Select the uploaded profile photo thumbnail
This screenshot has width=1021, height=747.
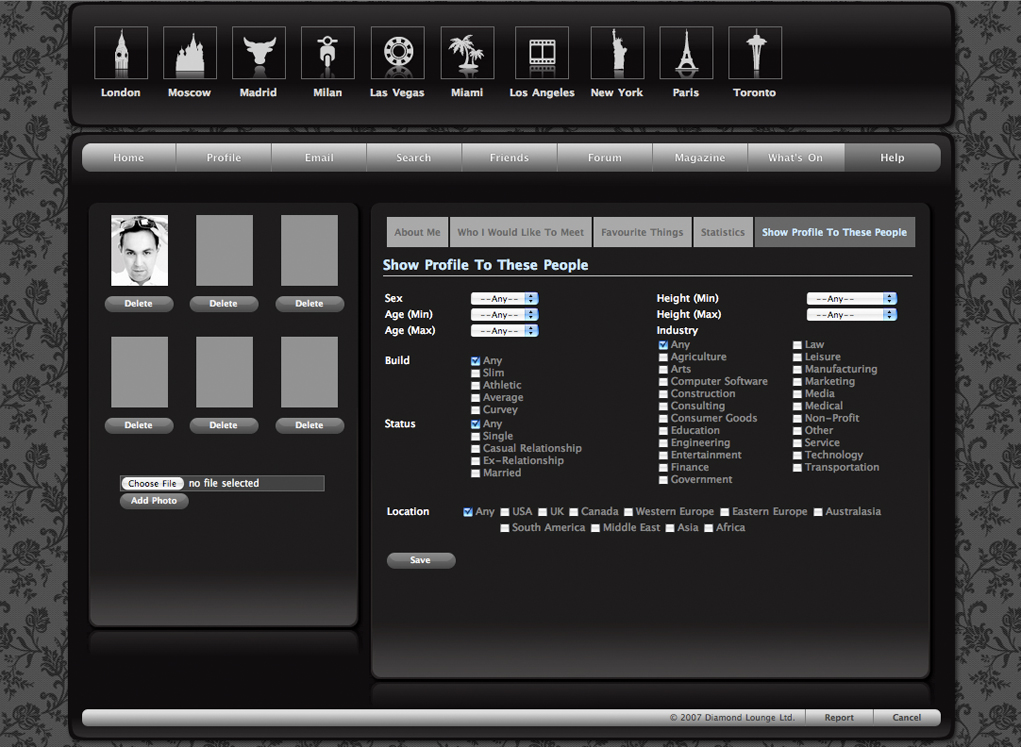pyautogui.click(x=139, y=251)
